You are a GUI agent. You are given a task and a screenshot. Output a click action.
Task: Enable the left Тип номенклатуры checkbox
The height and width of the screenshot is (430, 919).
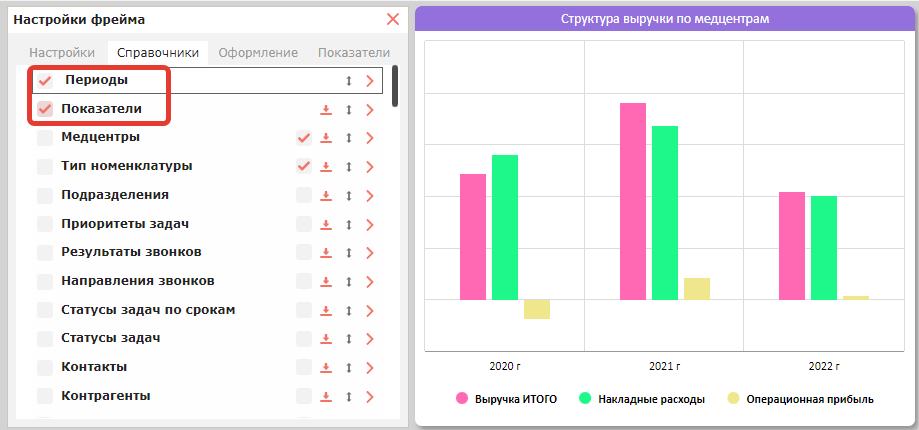[45, 167]
